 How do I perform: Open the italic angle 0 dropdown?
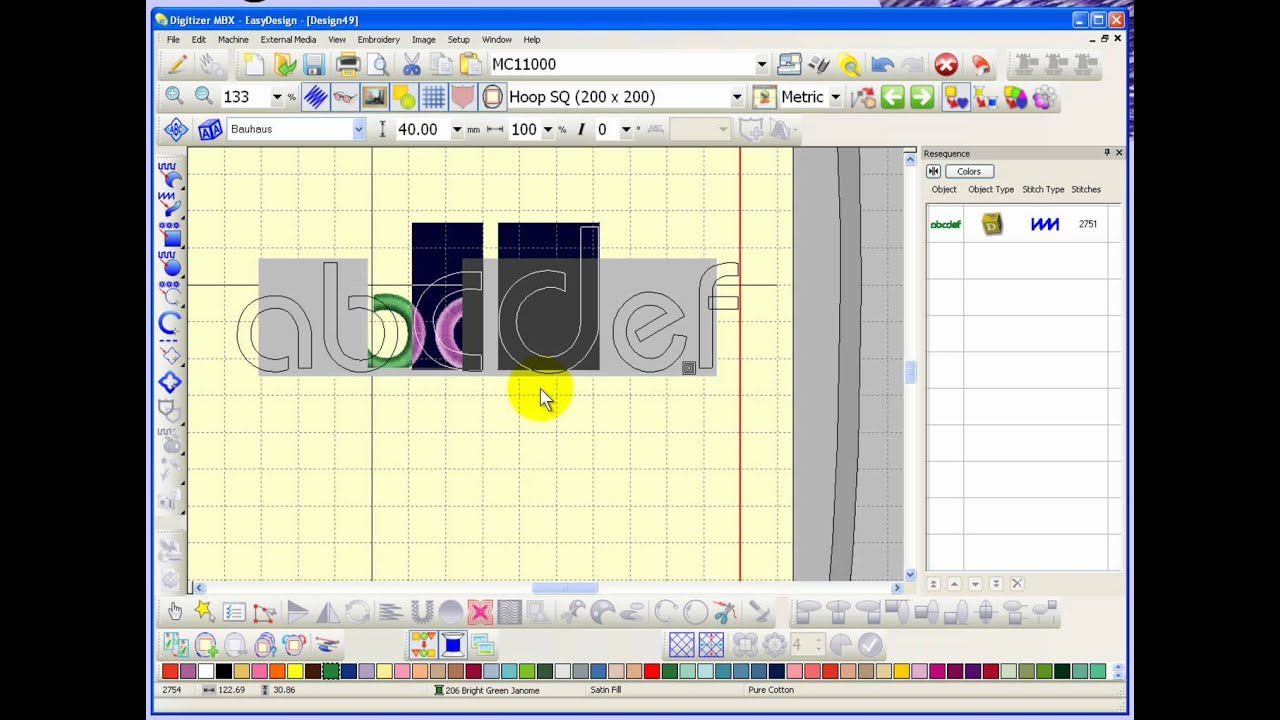click(626, 129)
